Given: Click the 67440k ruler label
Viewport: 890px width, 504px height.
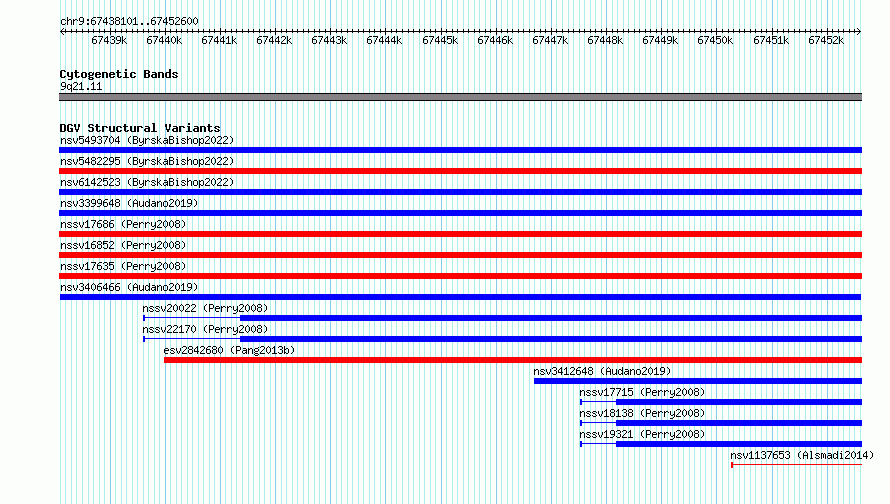Looking at the screenshot, I should click(x=164, y=40).
